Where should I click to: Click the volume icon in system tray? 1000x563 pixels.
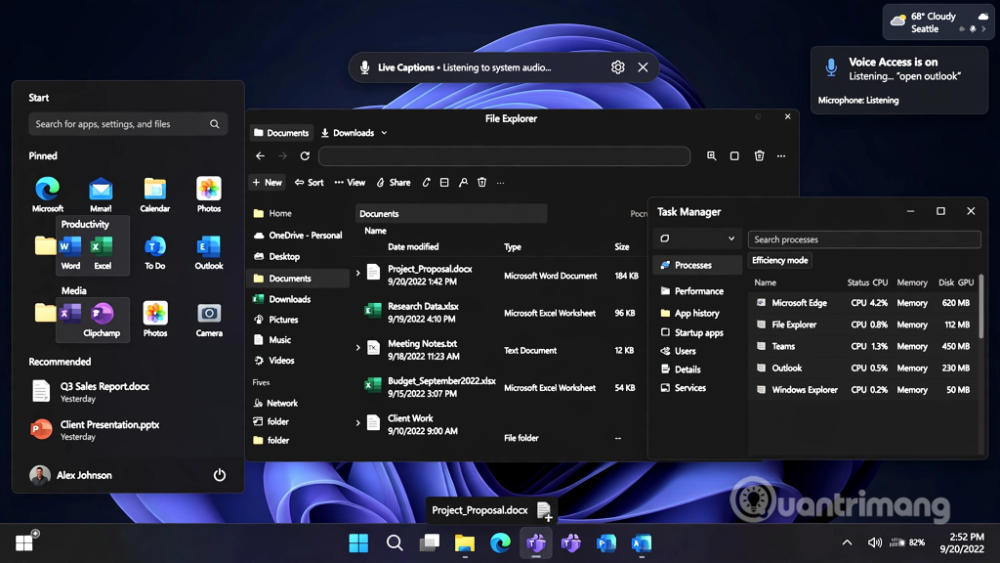tap(874, 543)
